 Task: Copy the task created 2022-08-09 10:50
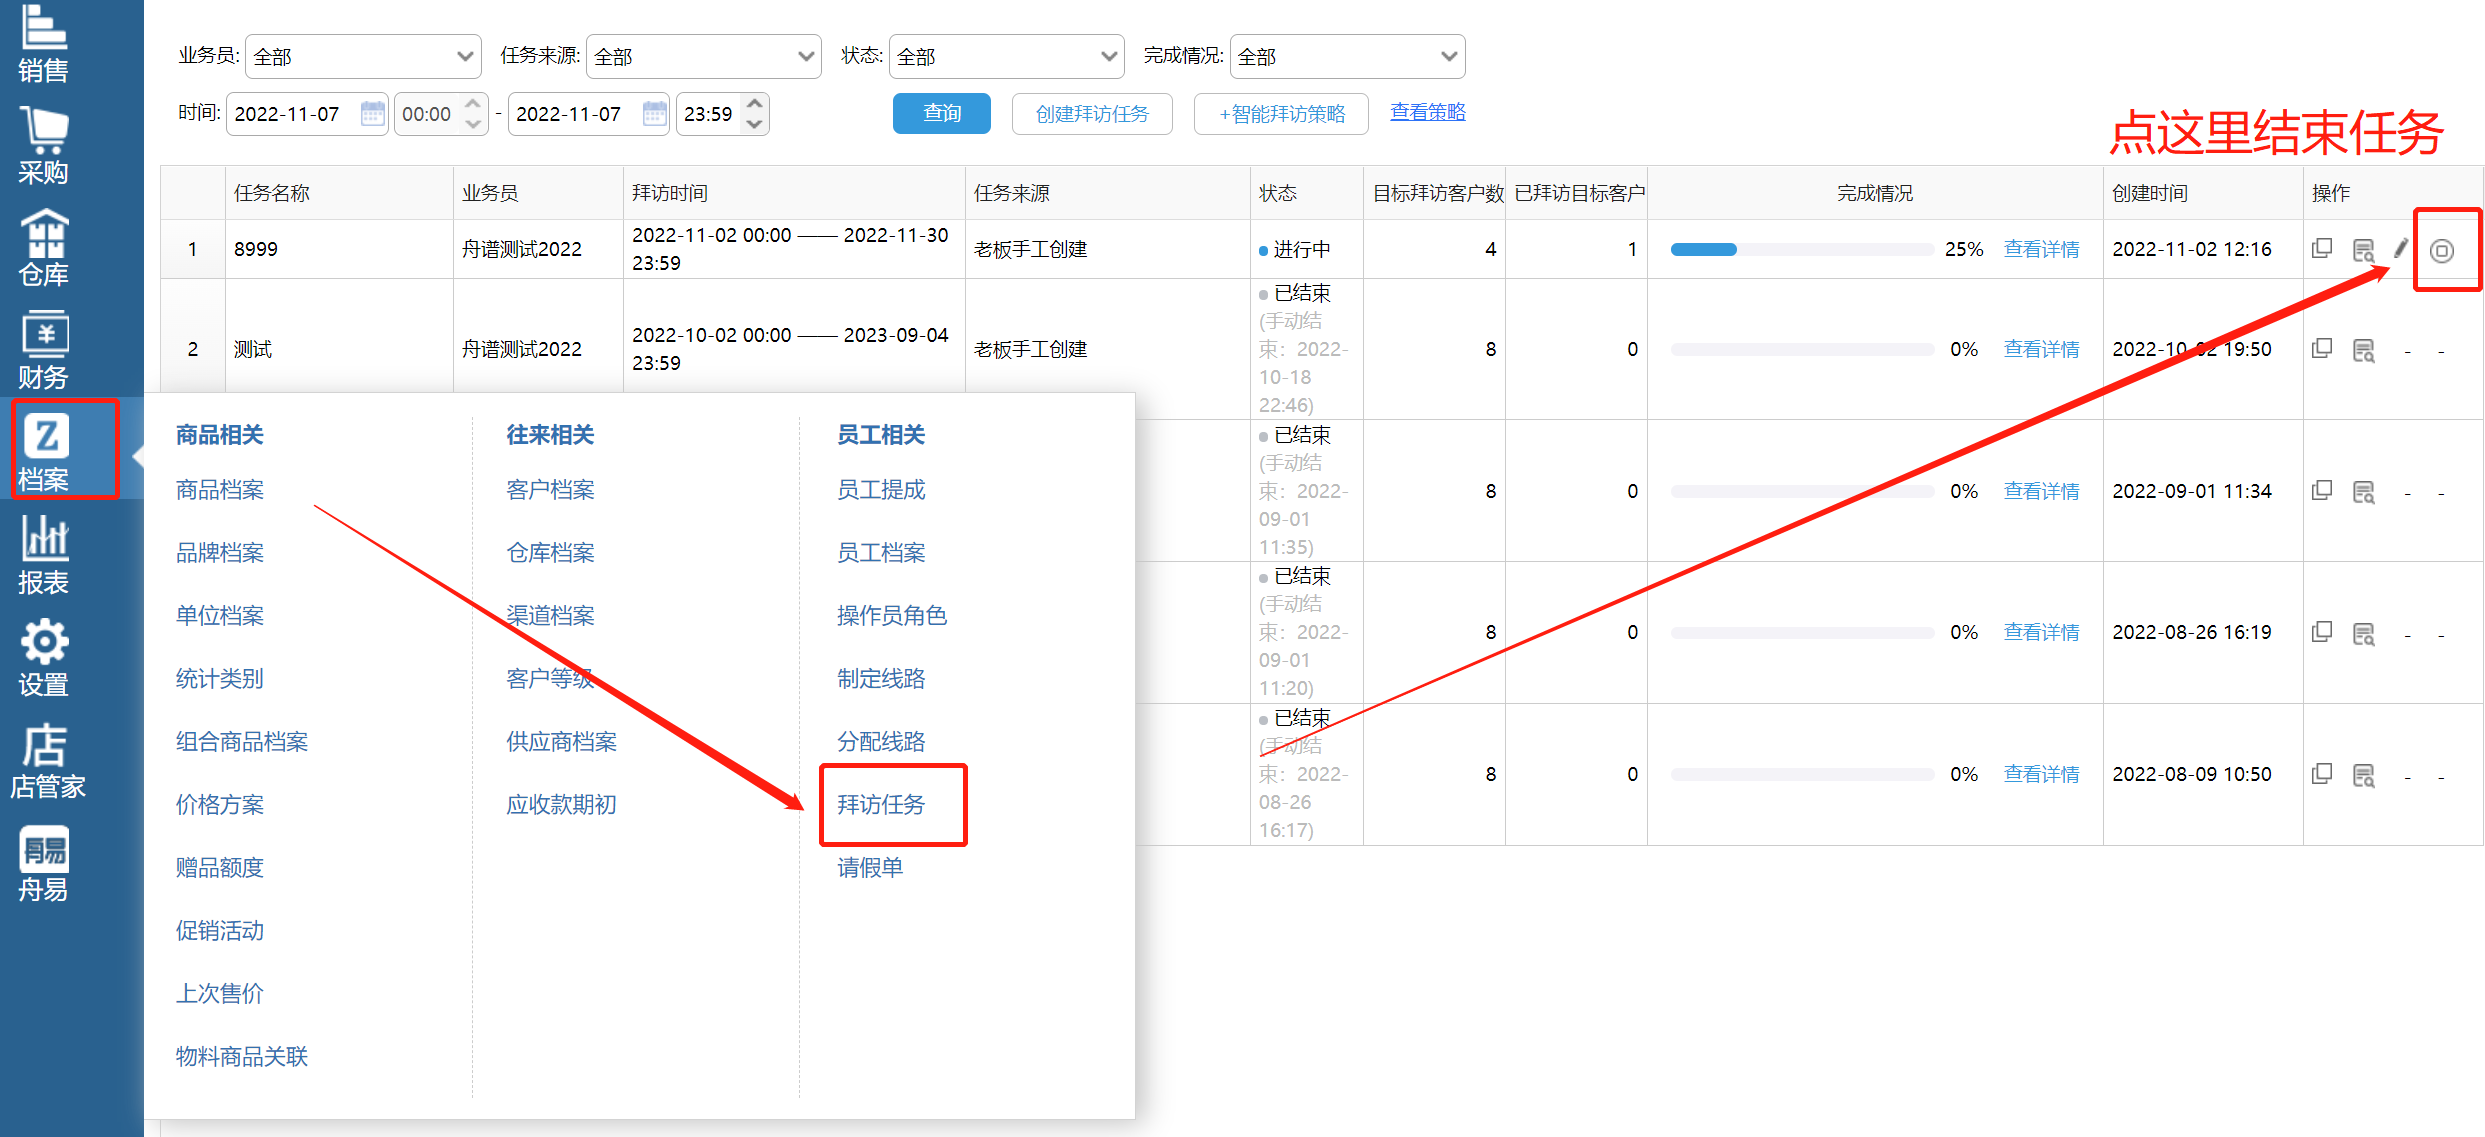pos(2322,774)
